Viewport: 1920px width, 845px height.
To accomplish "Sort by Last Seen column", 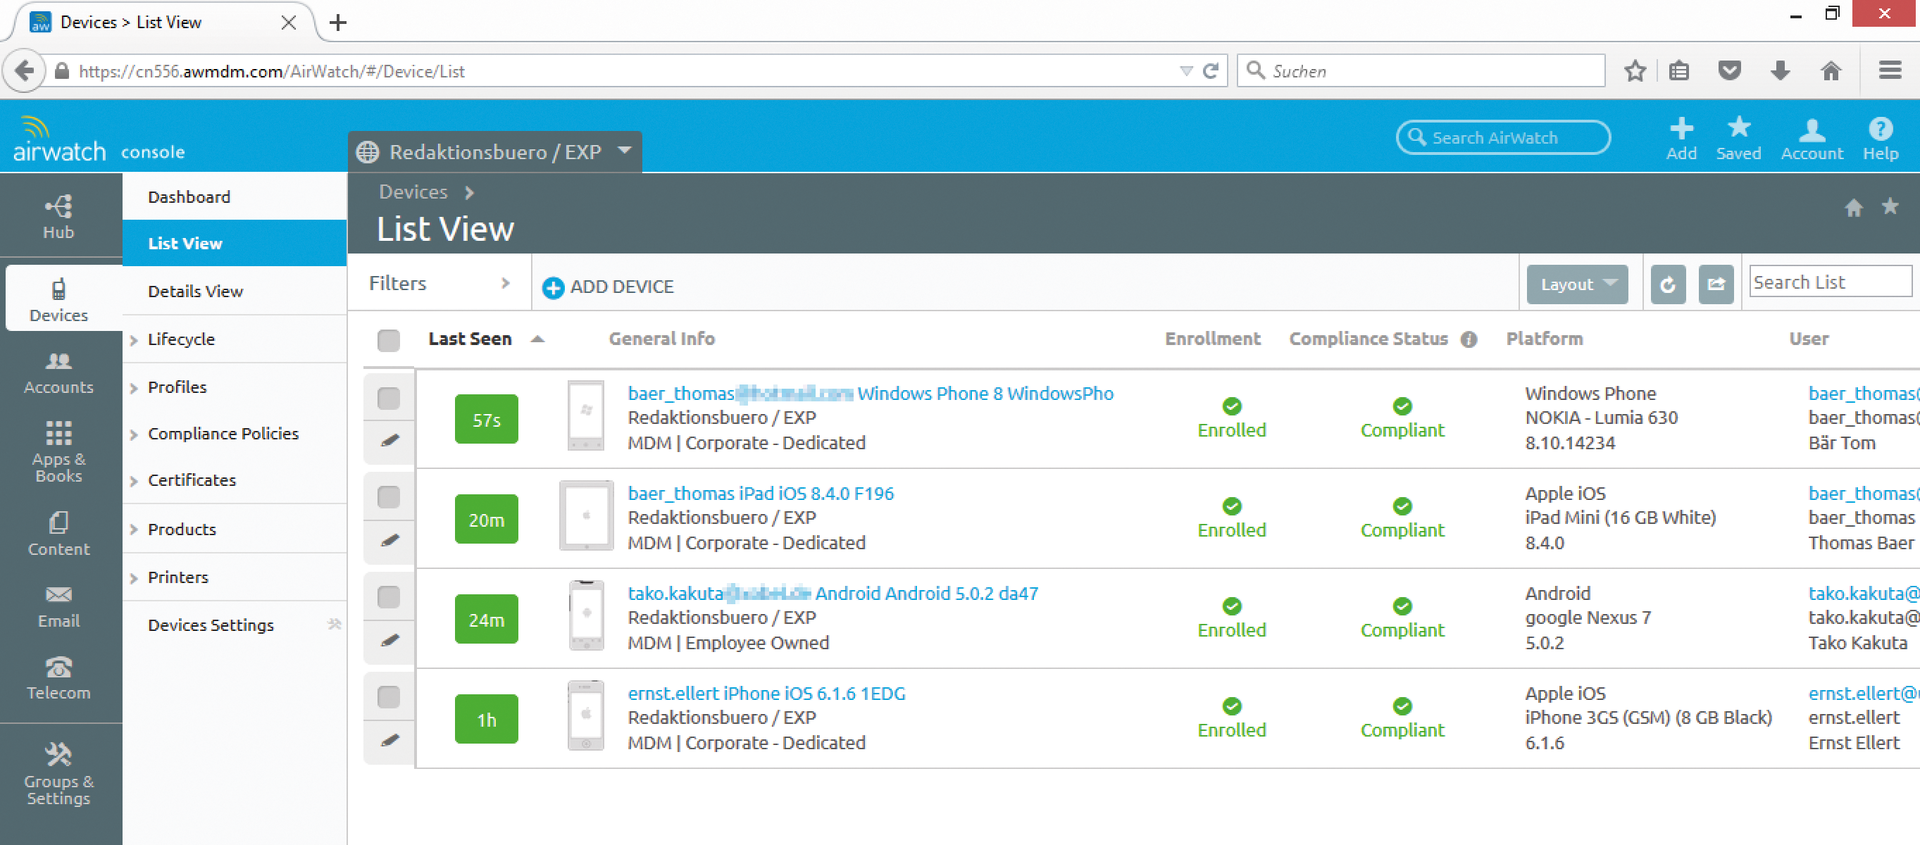I will click(x=485, y=339).
